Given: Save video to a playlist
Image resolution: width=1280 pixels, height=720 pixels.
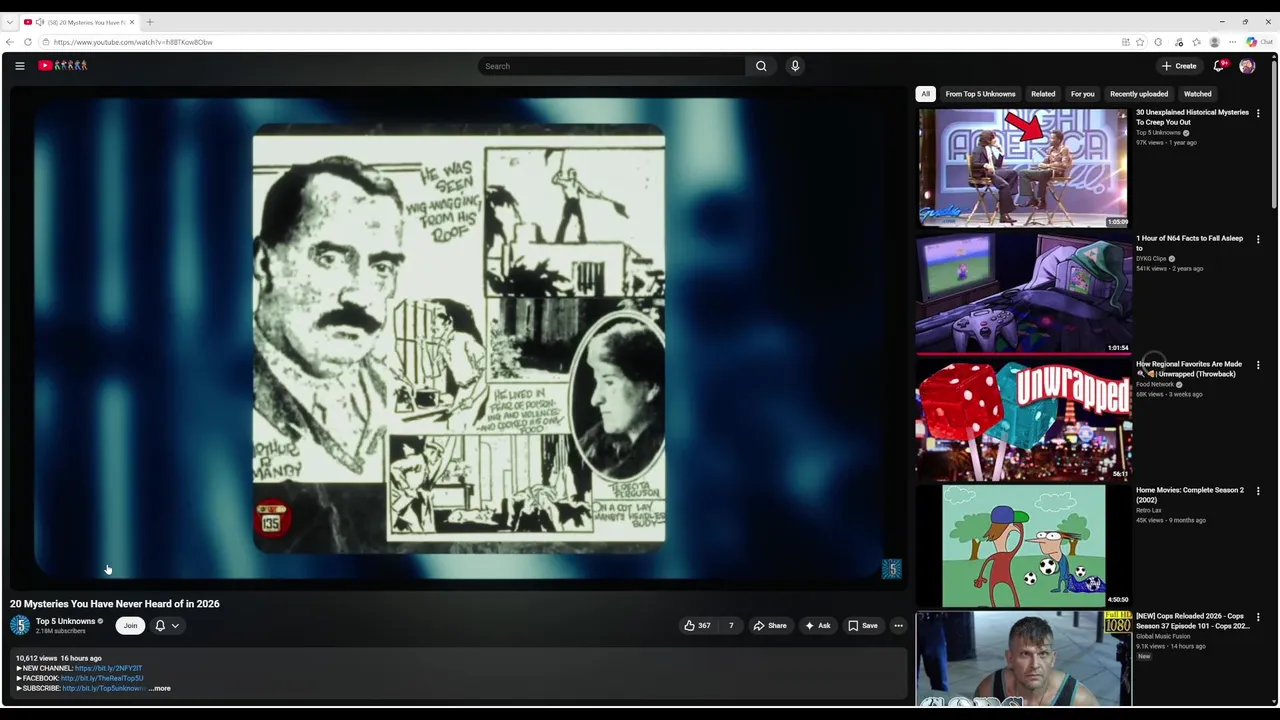Looking at the screenshot, I should pos(862,626).
